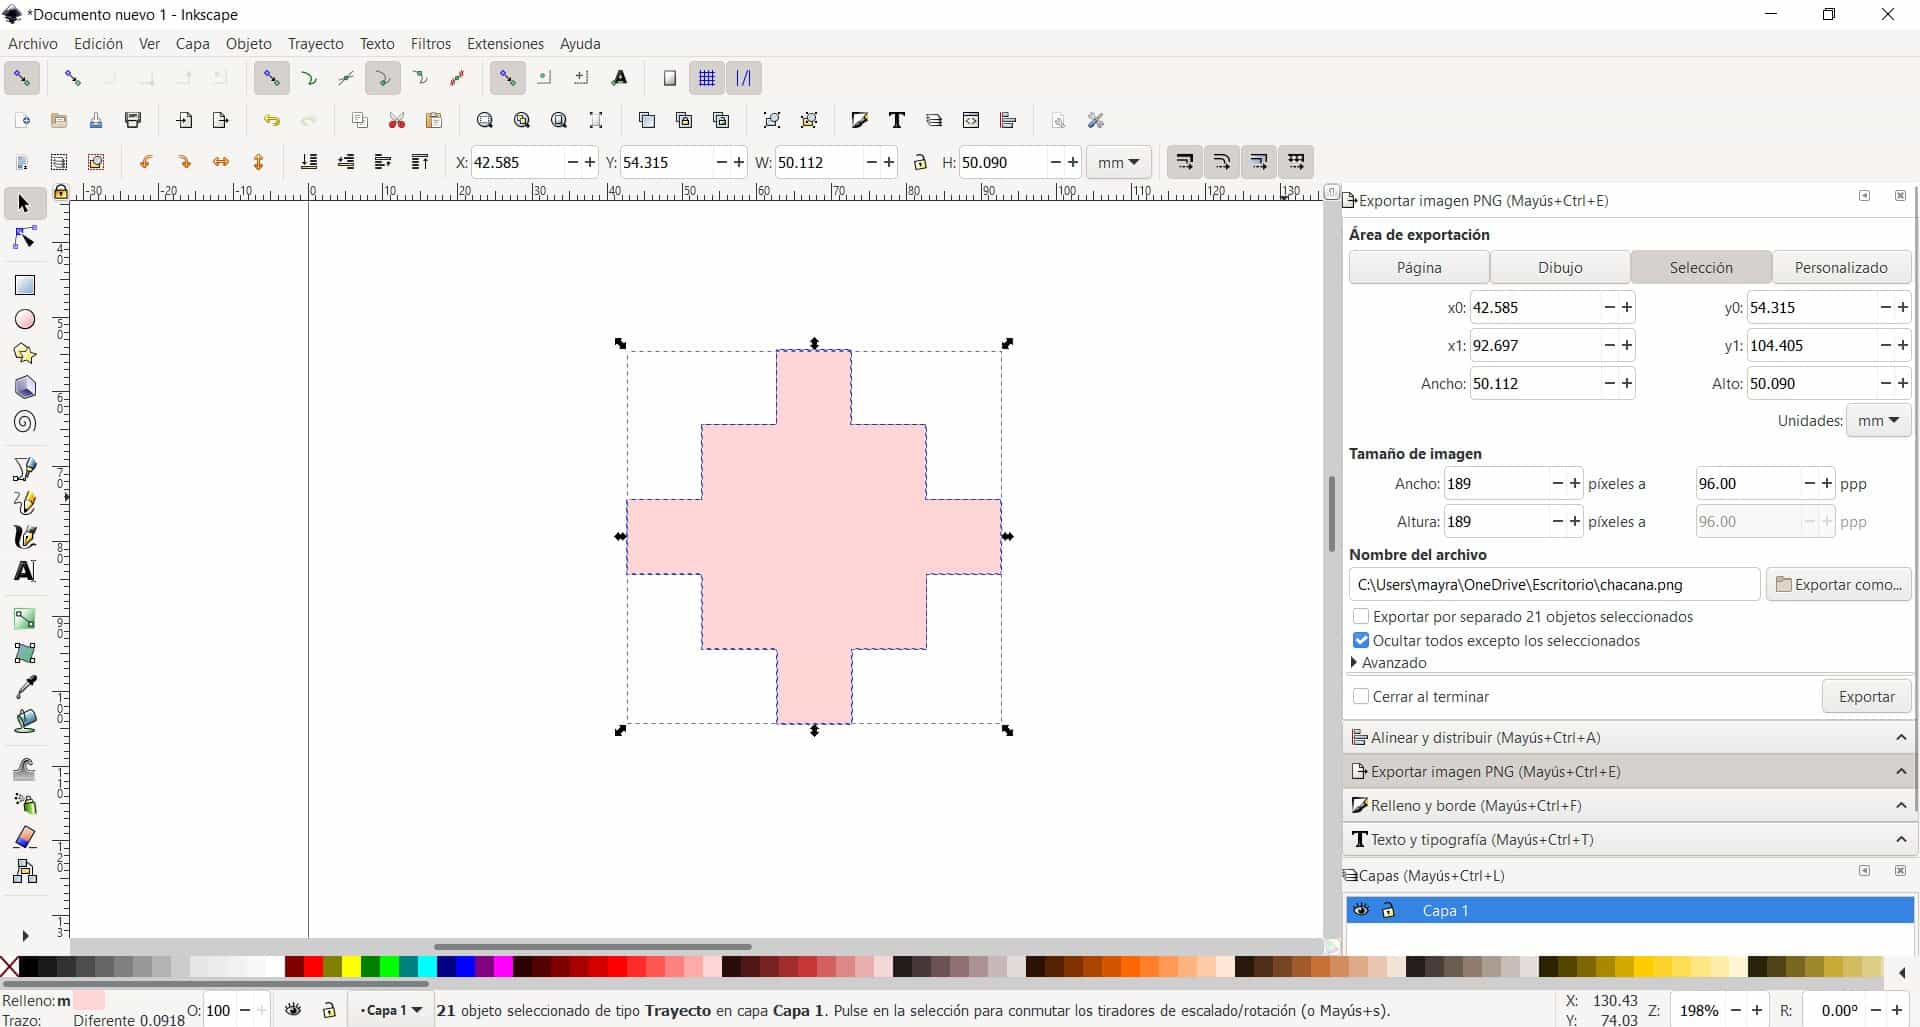Hide Capa 1 with eye icon
This screenshot has width=1920, height=1027.
coord(1361,910)
